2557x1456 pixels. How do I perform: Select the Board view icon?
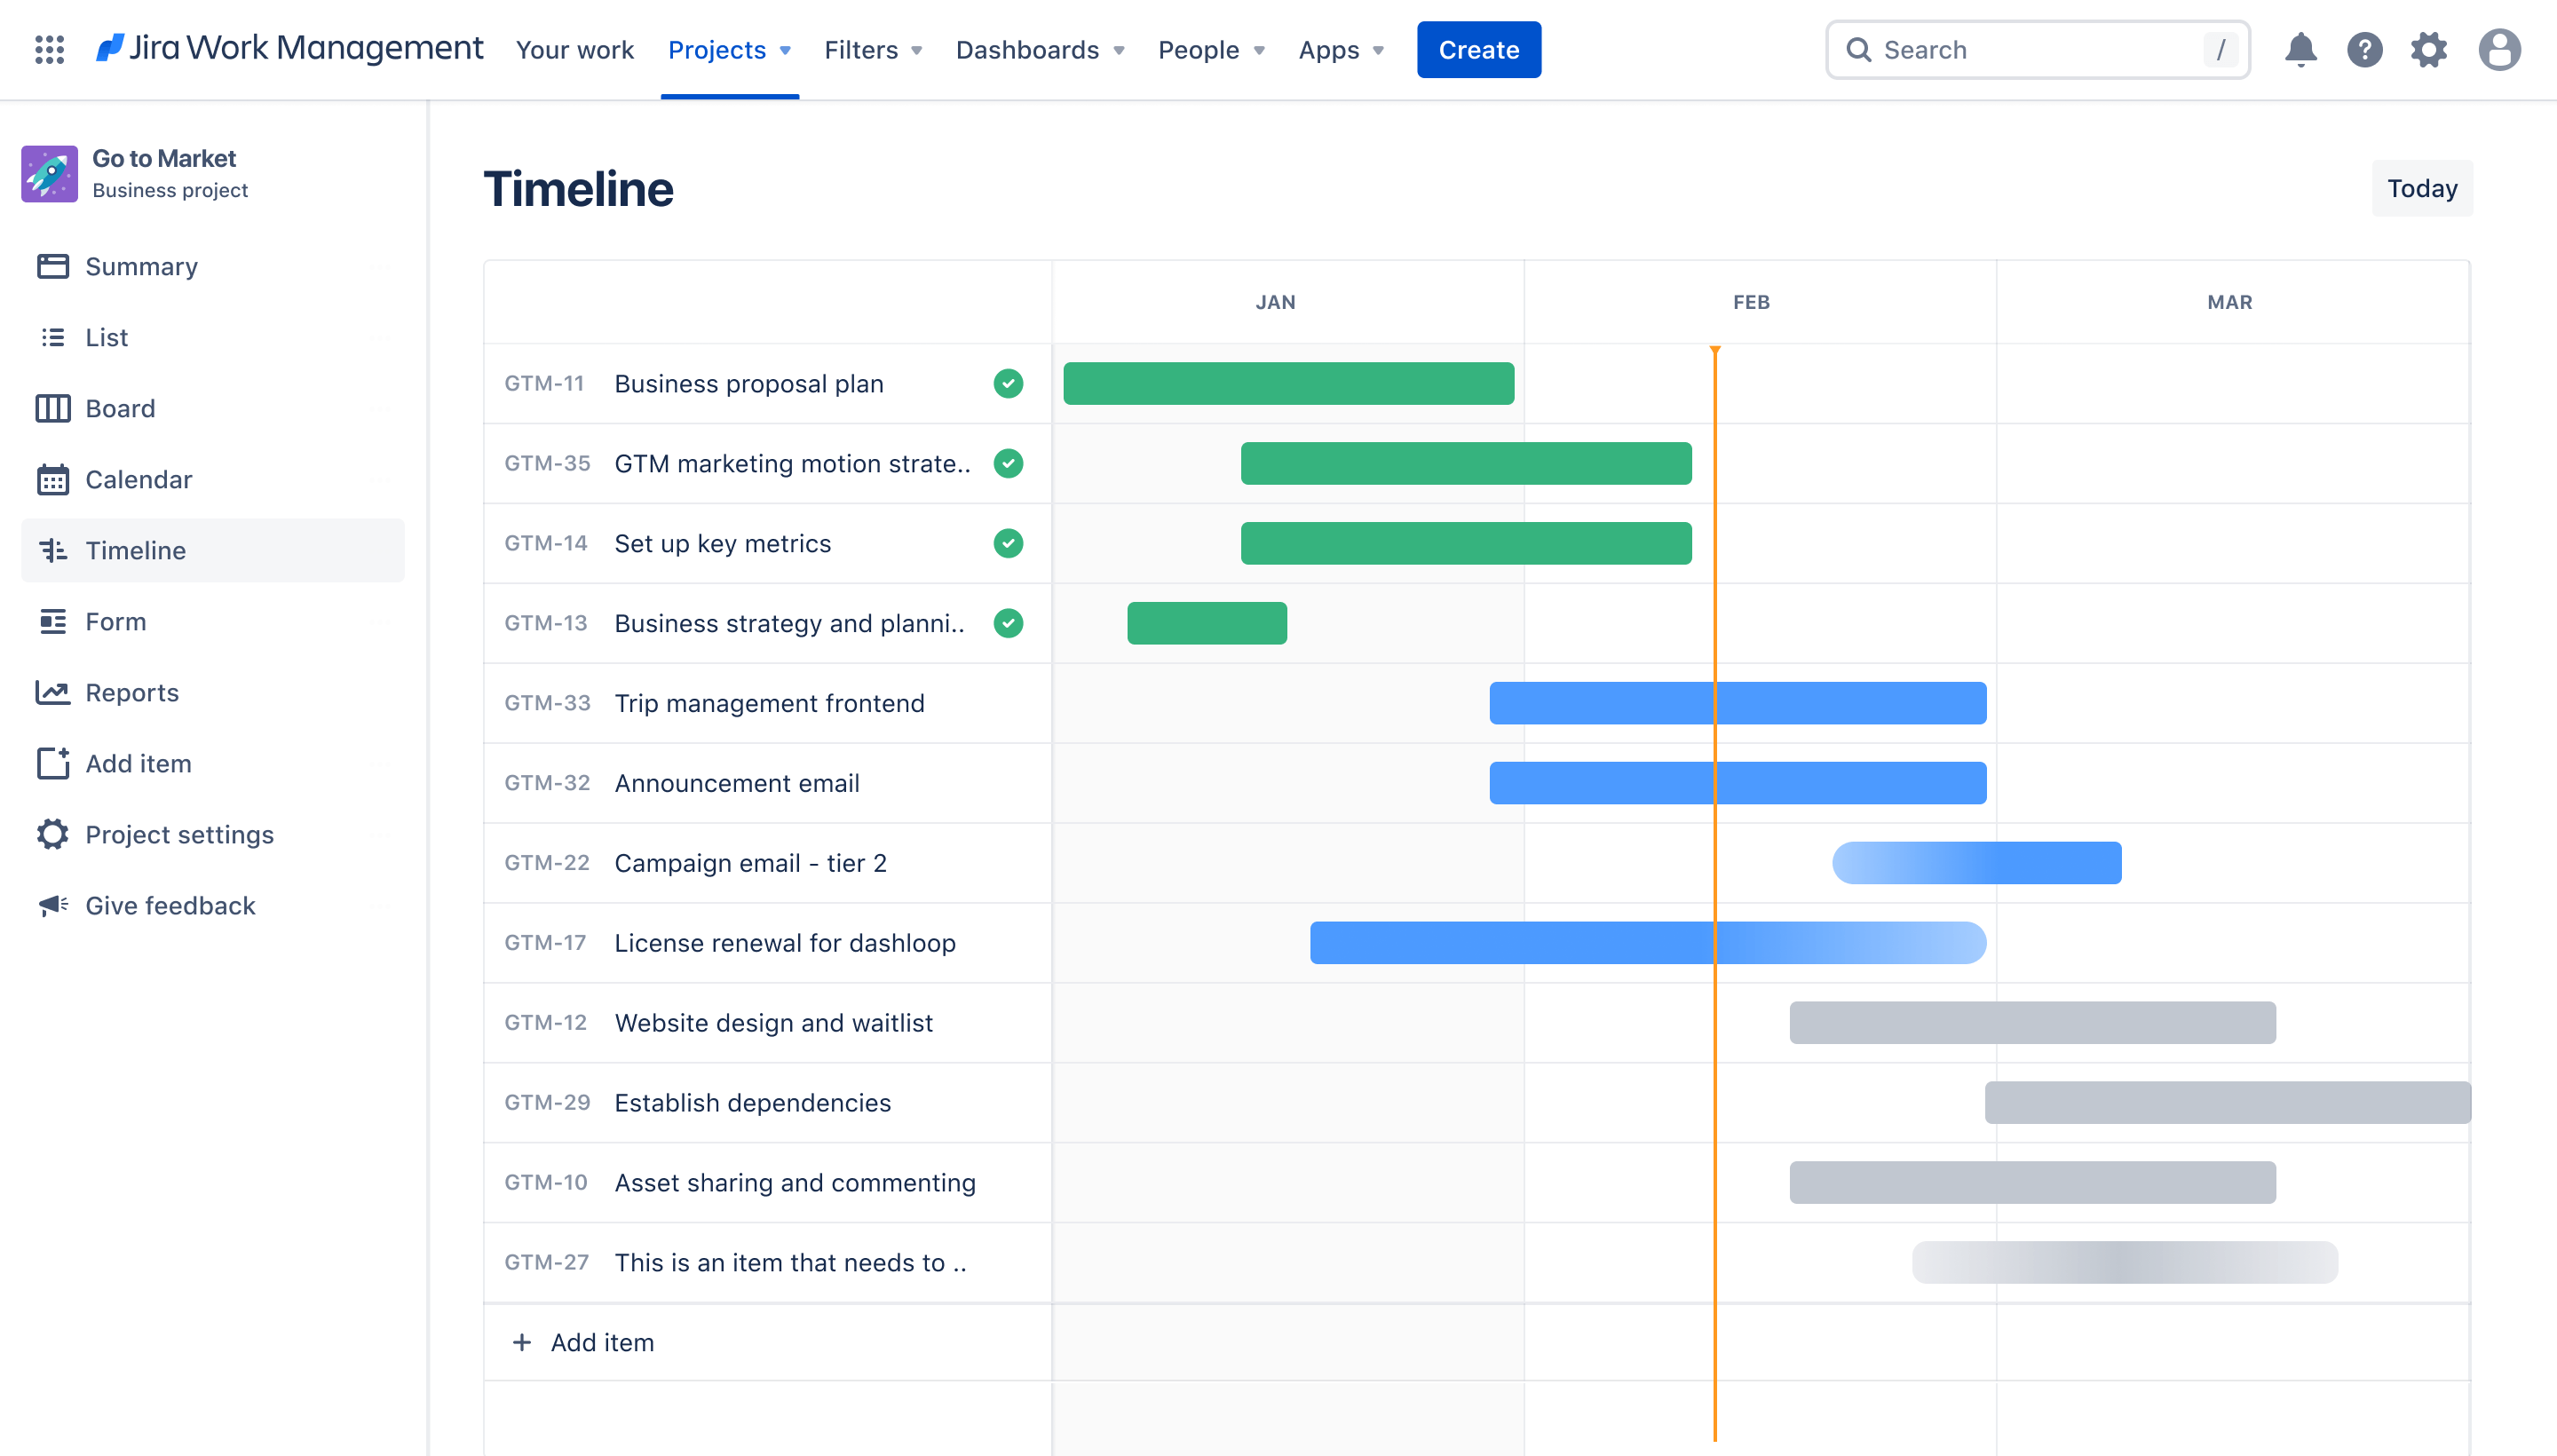[x=52, y=408]
